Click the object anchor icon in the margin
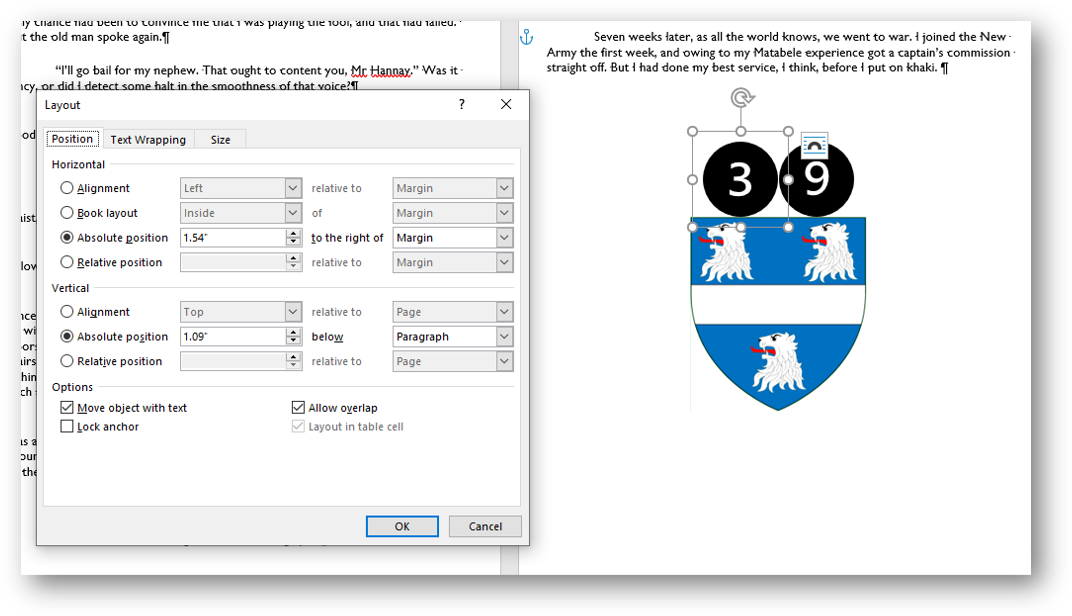1072x616 pixels. [x=526, y=37]
